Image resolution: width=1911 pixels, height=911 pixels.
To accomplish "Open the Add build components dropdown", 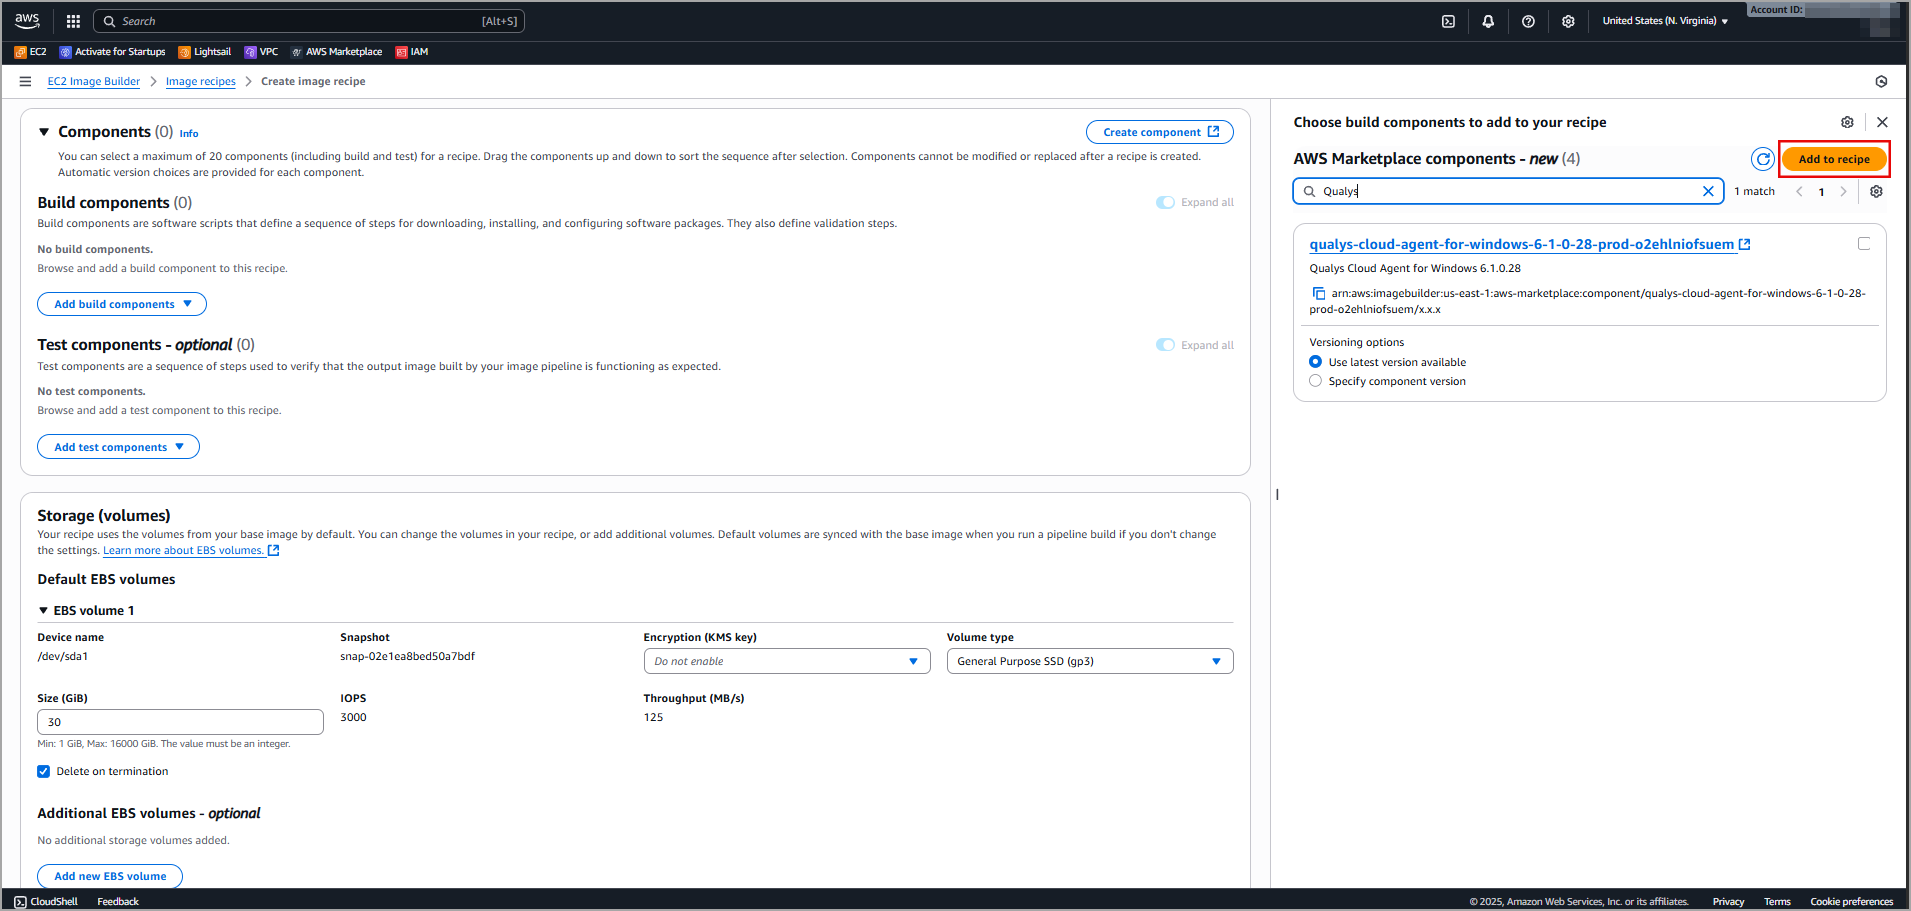I will coord(122,304).
